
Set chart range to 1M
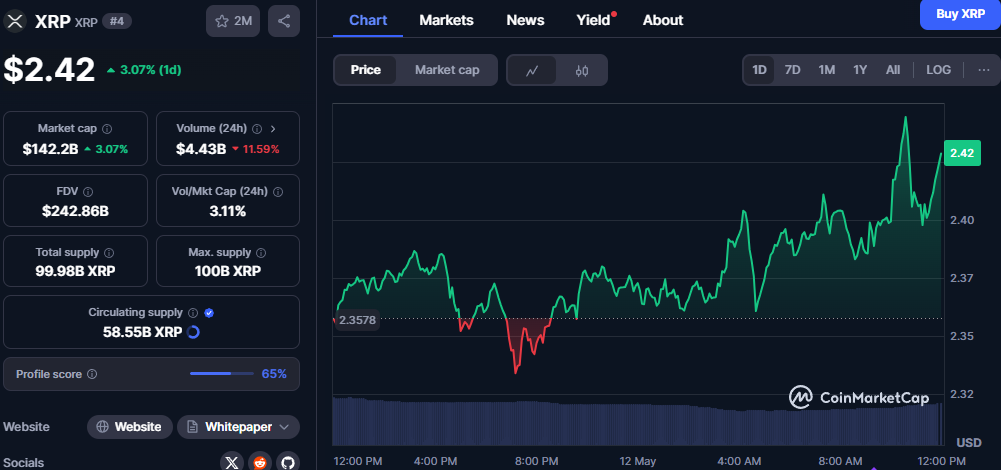(827, 70)
